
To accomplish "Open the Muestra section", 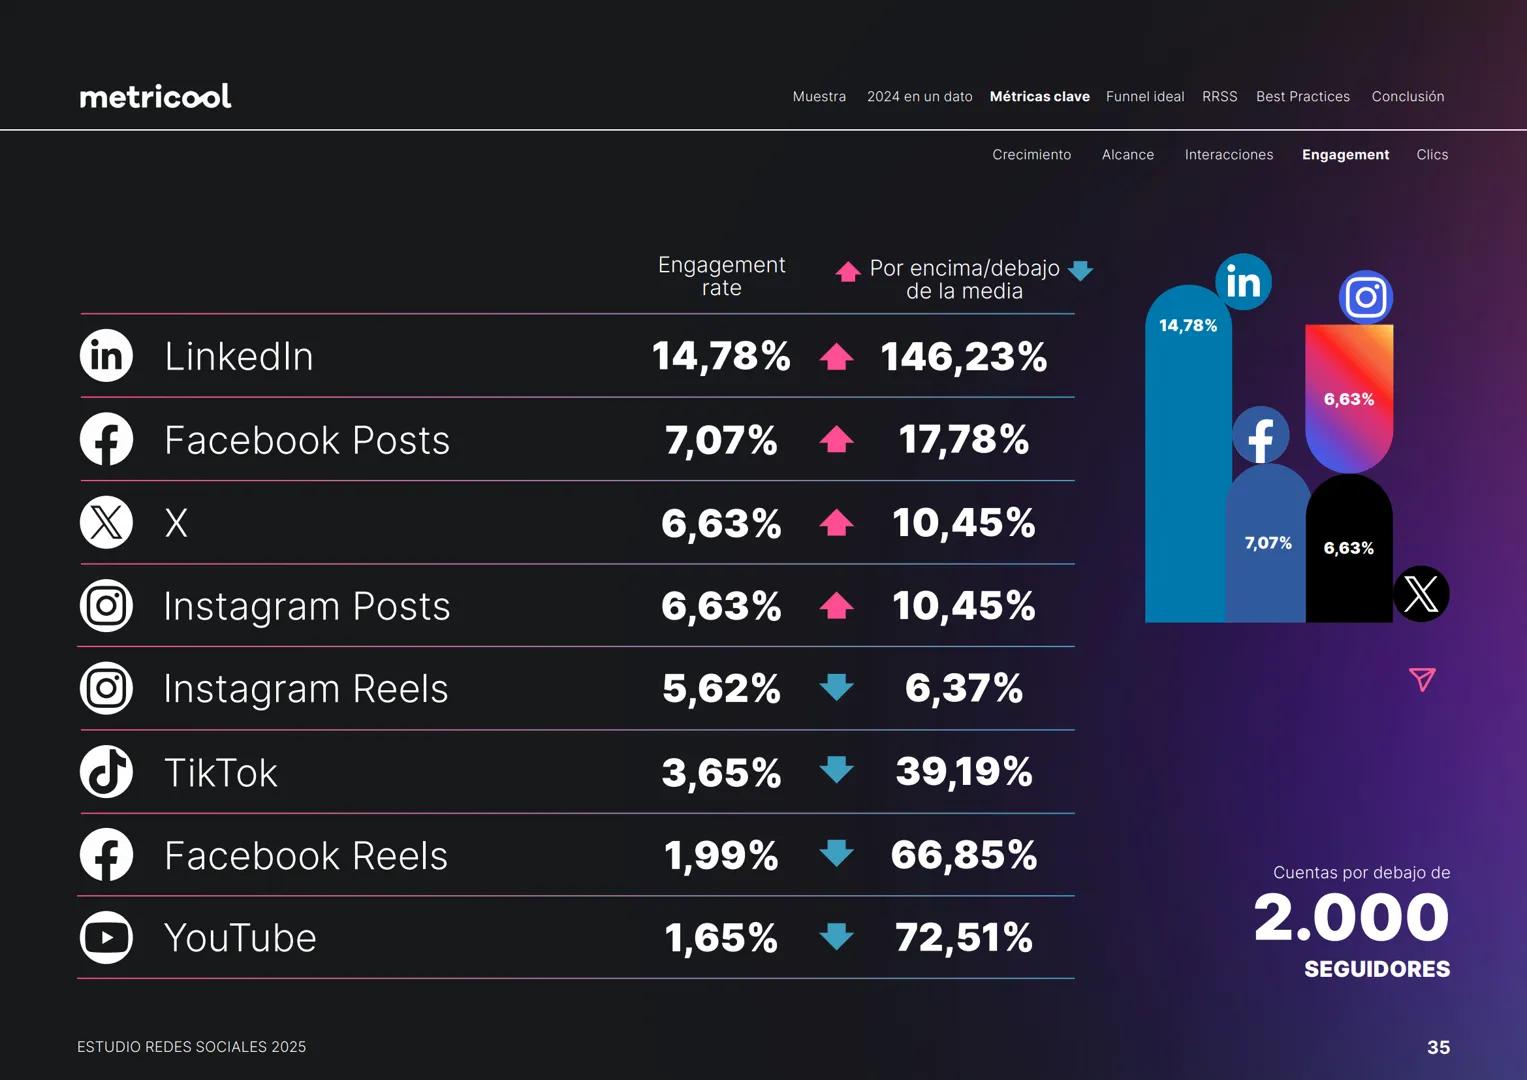I will (x=819, y=97).
